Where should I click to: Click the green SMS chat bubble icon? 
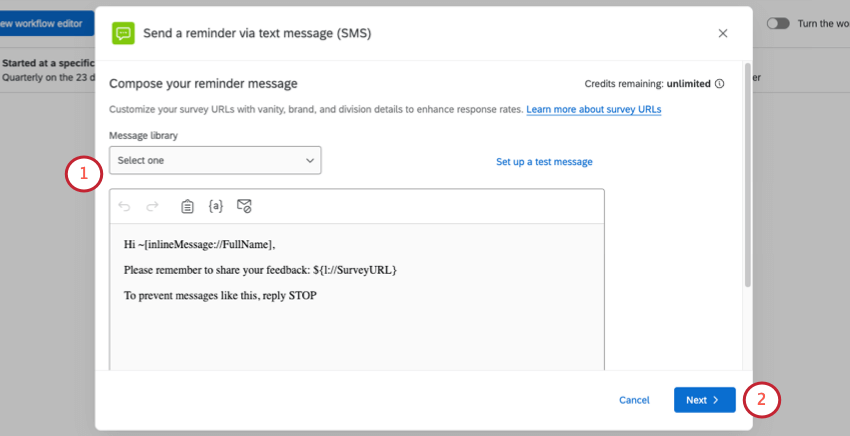[123, 33]
